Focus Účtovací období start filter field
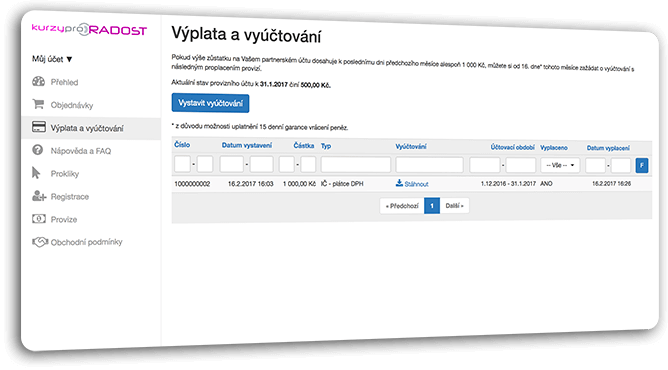The width and height of the screenshot is (668, 370). pos(485,165)
